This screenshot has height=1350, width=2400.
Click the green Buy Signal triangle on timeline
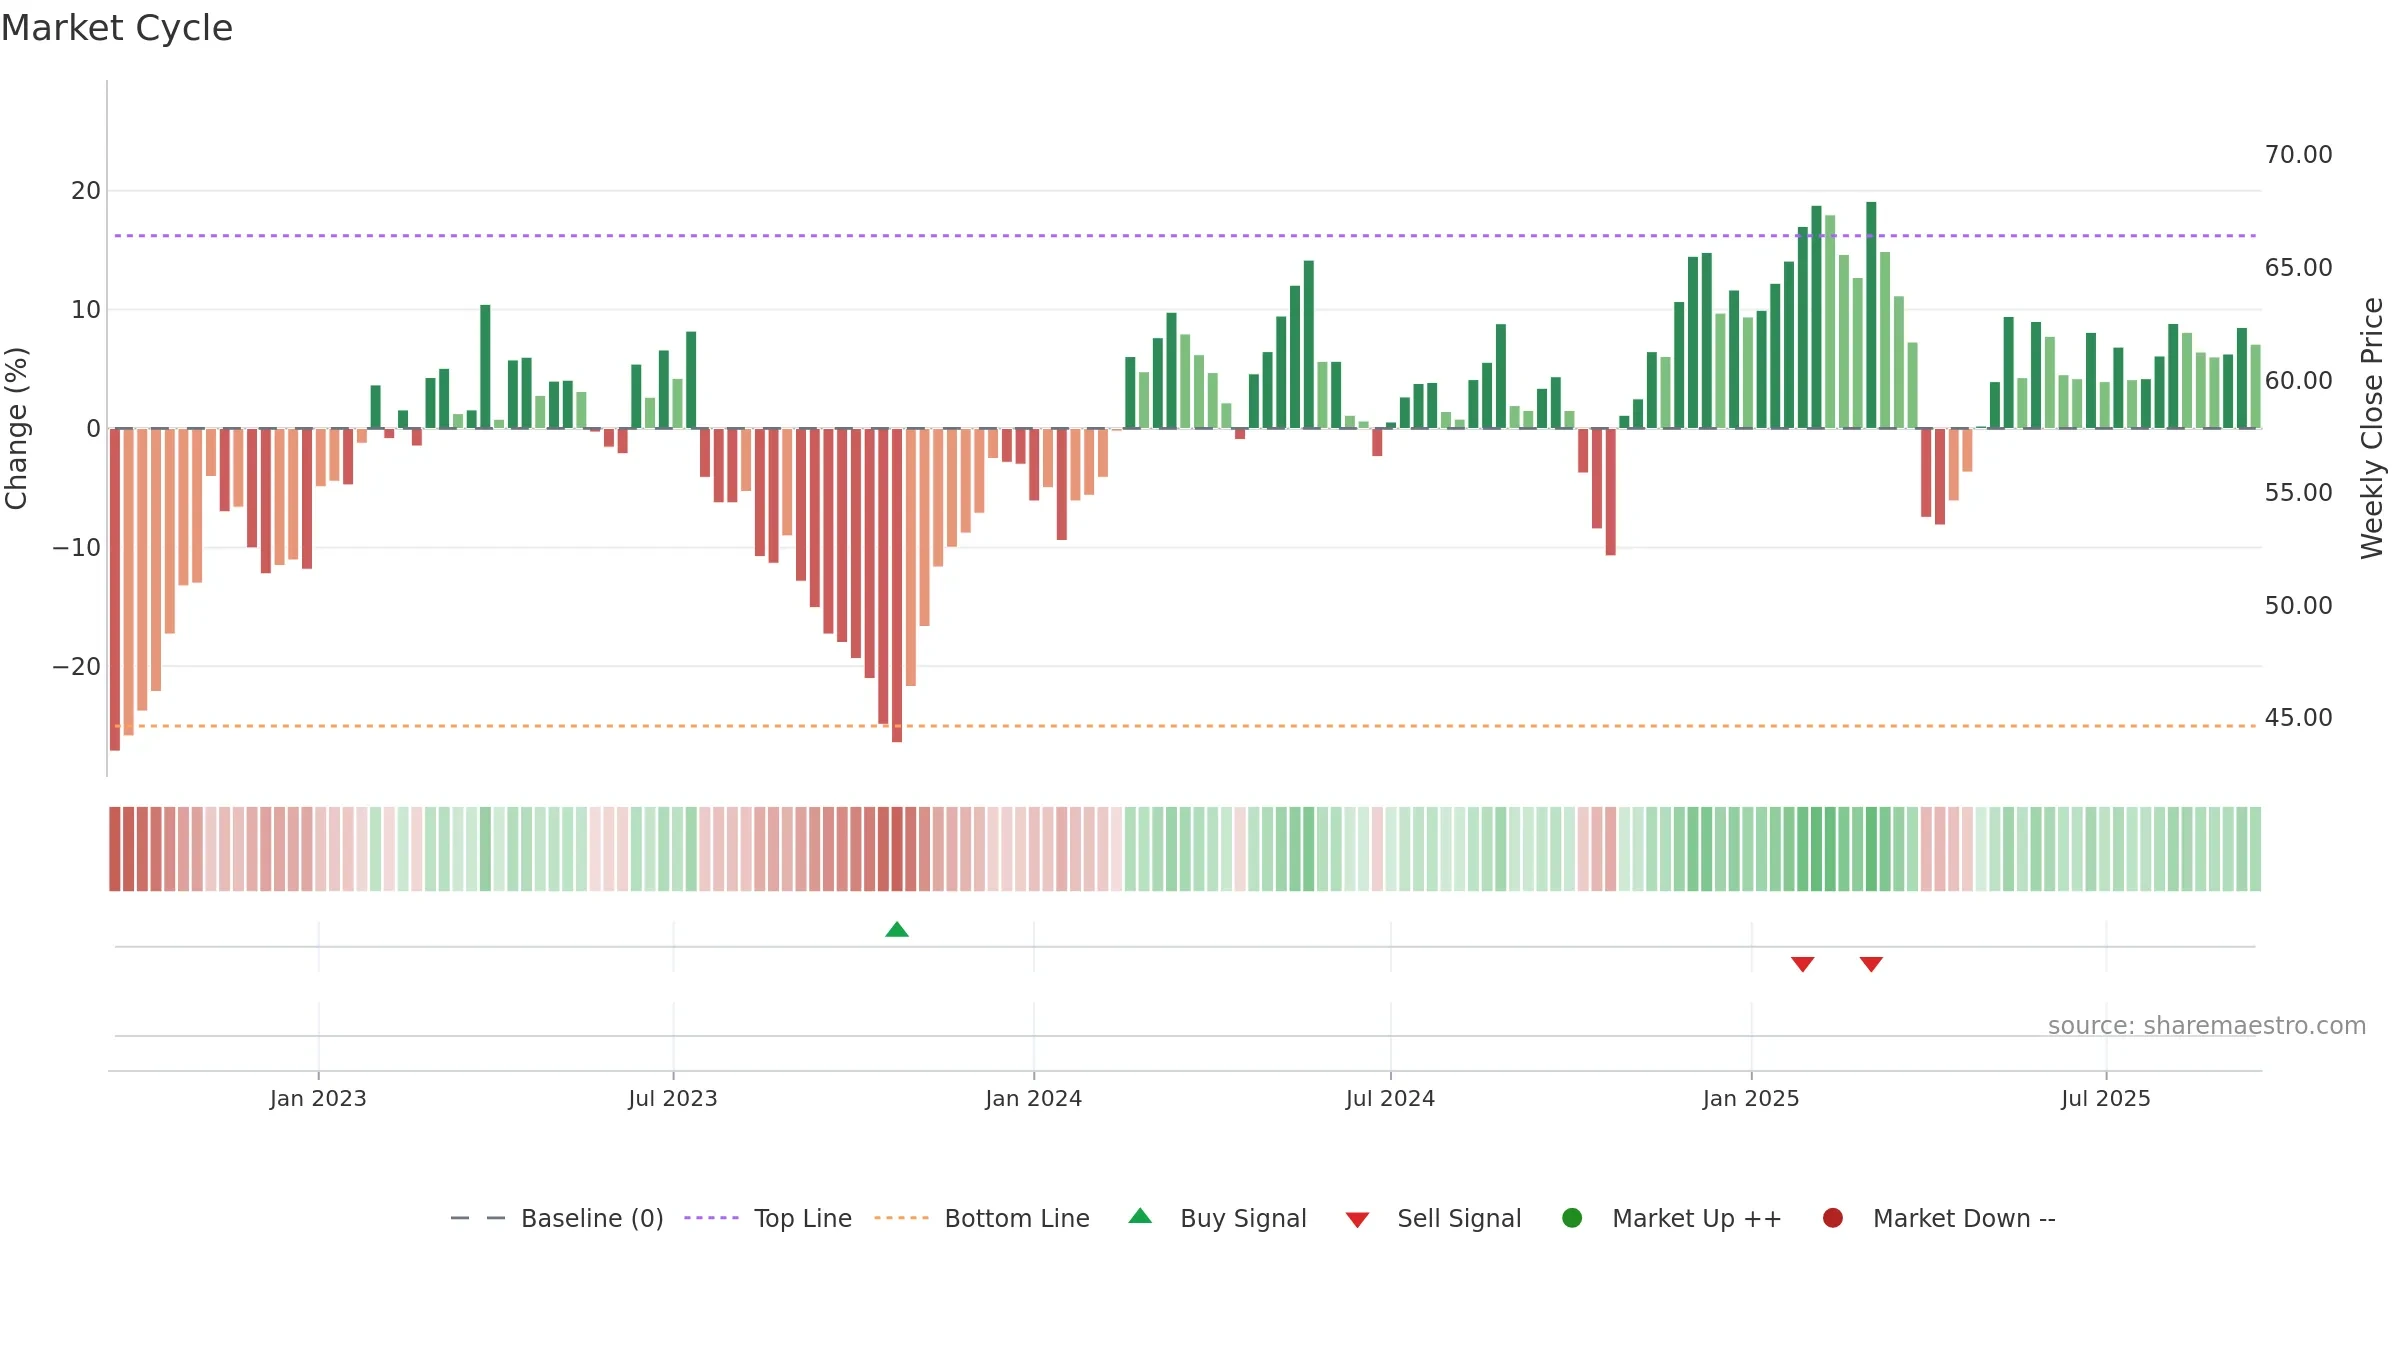897,930
